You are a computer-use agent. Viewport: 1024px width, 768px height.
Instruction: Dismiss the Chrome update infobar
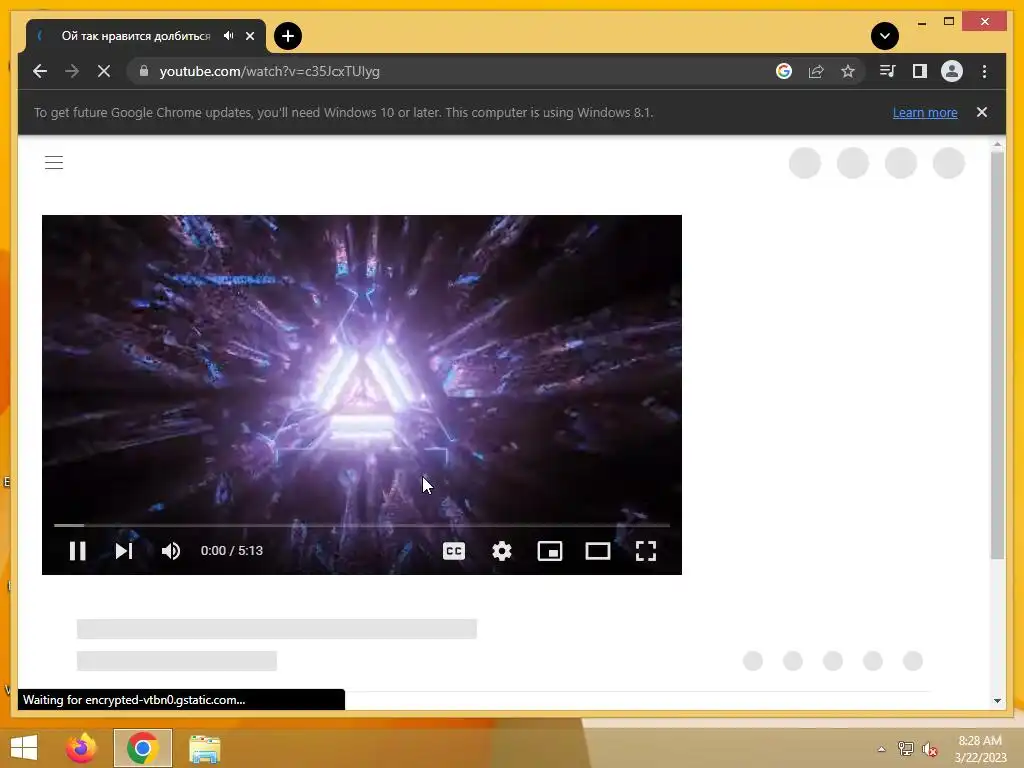coord(982,112)
